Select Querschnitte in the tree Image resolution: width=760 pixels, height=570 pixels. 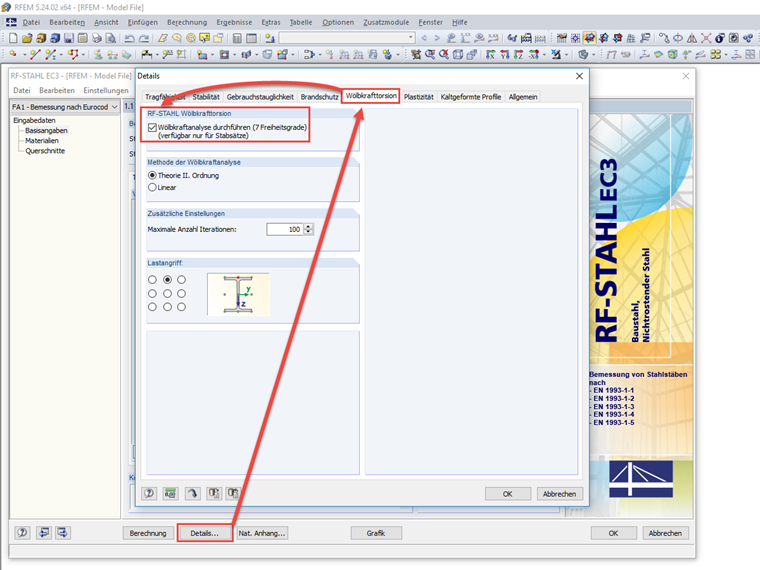click(x=45, y=151)
